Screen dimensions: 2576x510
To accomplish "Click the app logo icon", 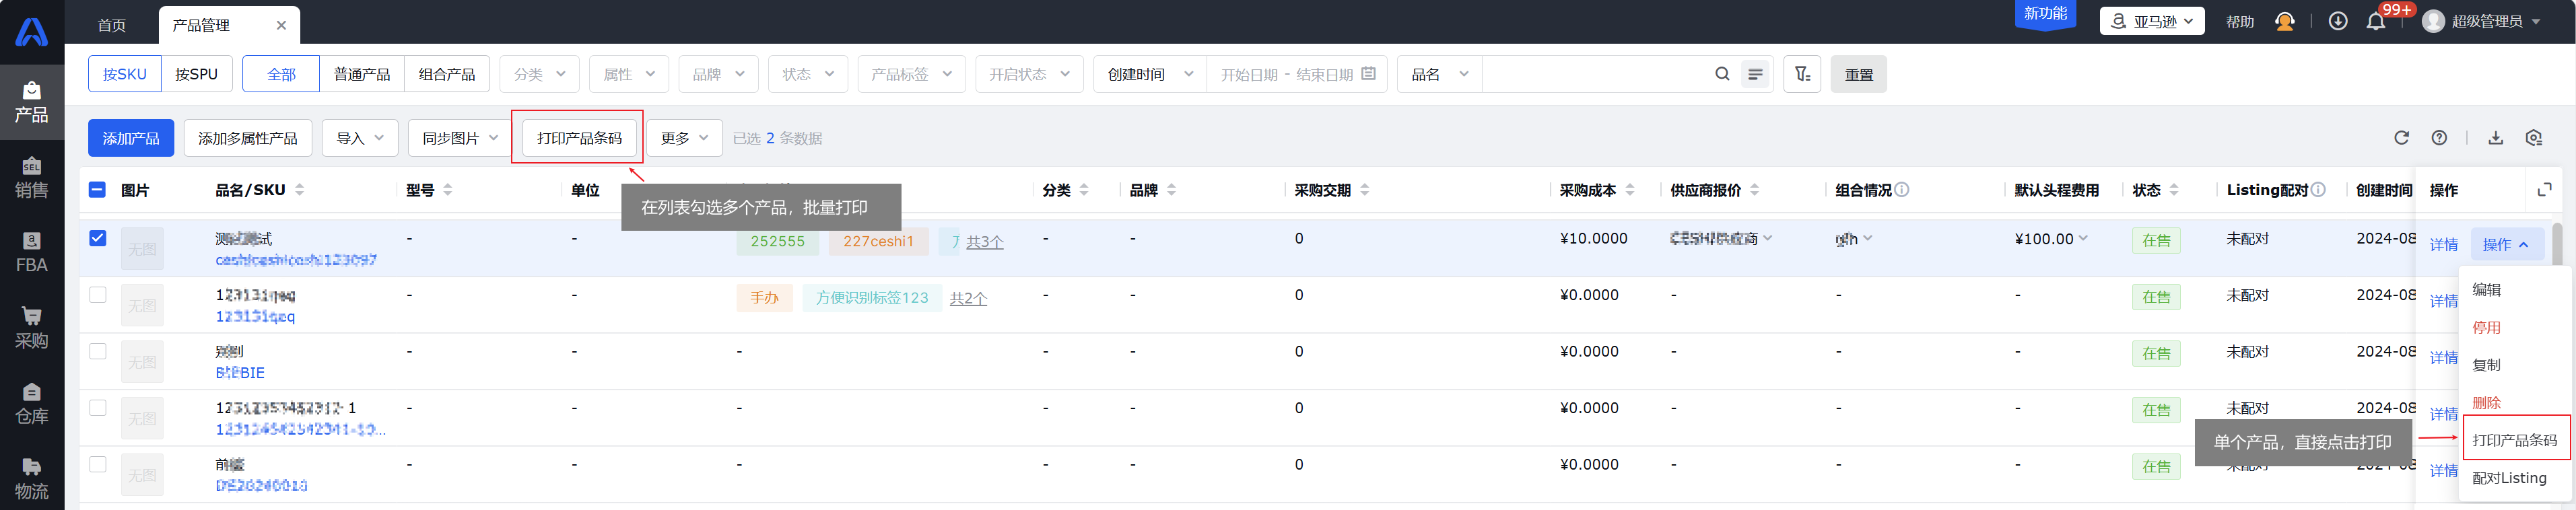I will [31, 32].
